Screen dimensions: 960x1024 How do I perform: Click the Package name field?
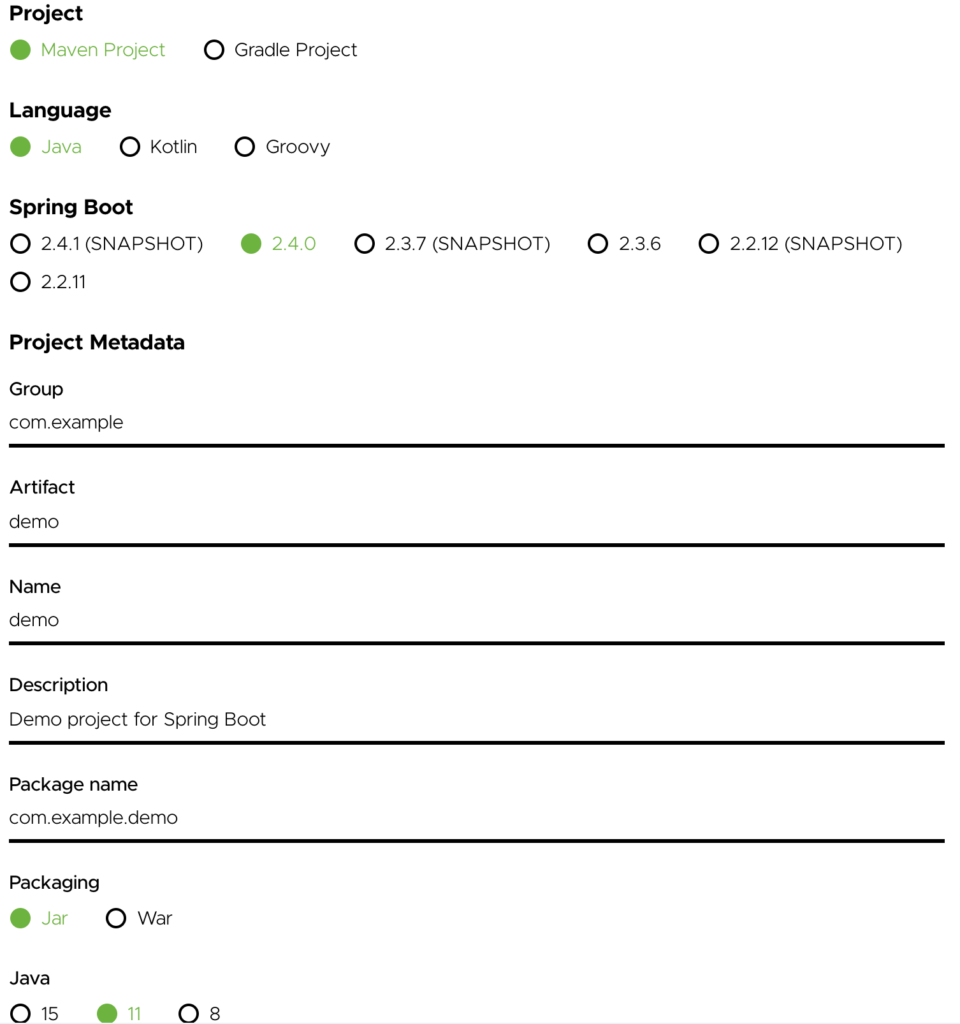(476, 818)
